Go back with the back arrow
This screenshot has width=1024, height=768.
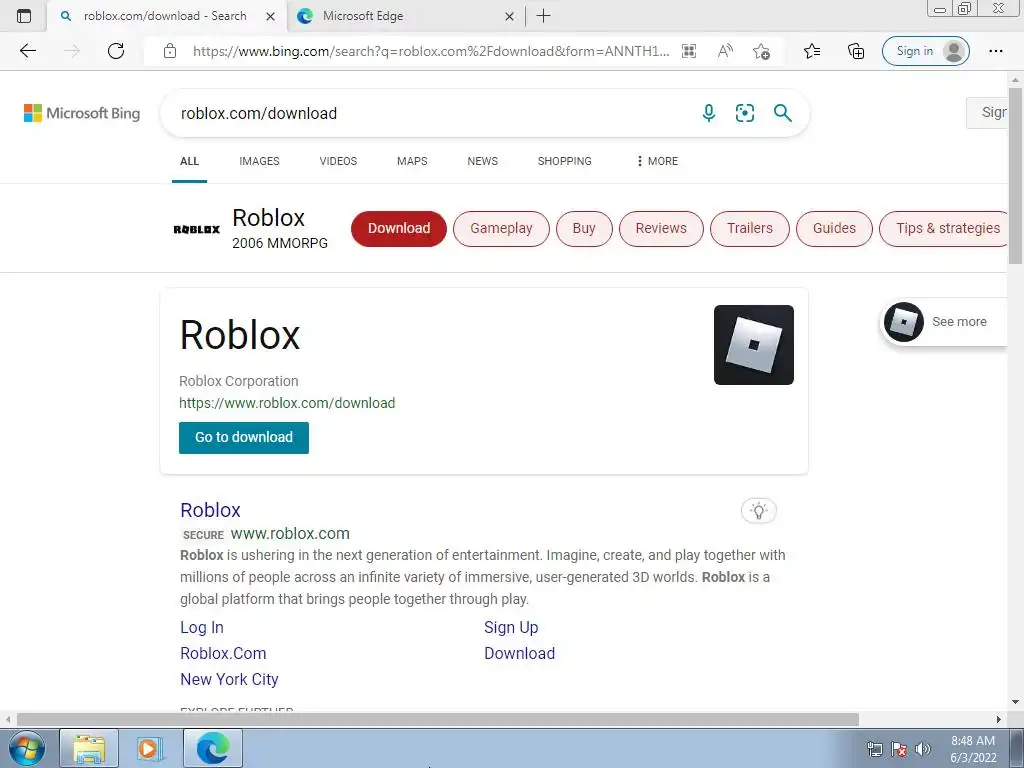(28, 51)
